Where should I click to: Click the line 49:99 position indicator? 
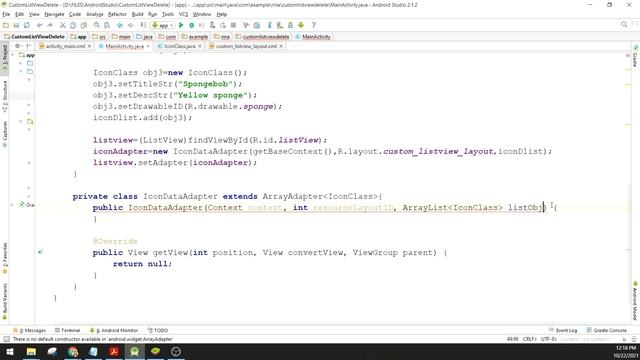pyautogui.click(x=512, y=339)
